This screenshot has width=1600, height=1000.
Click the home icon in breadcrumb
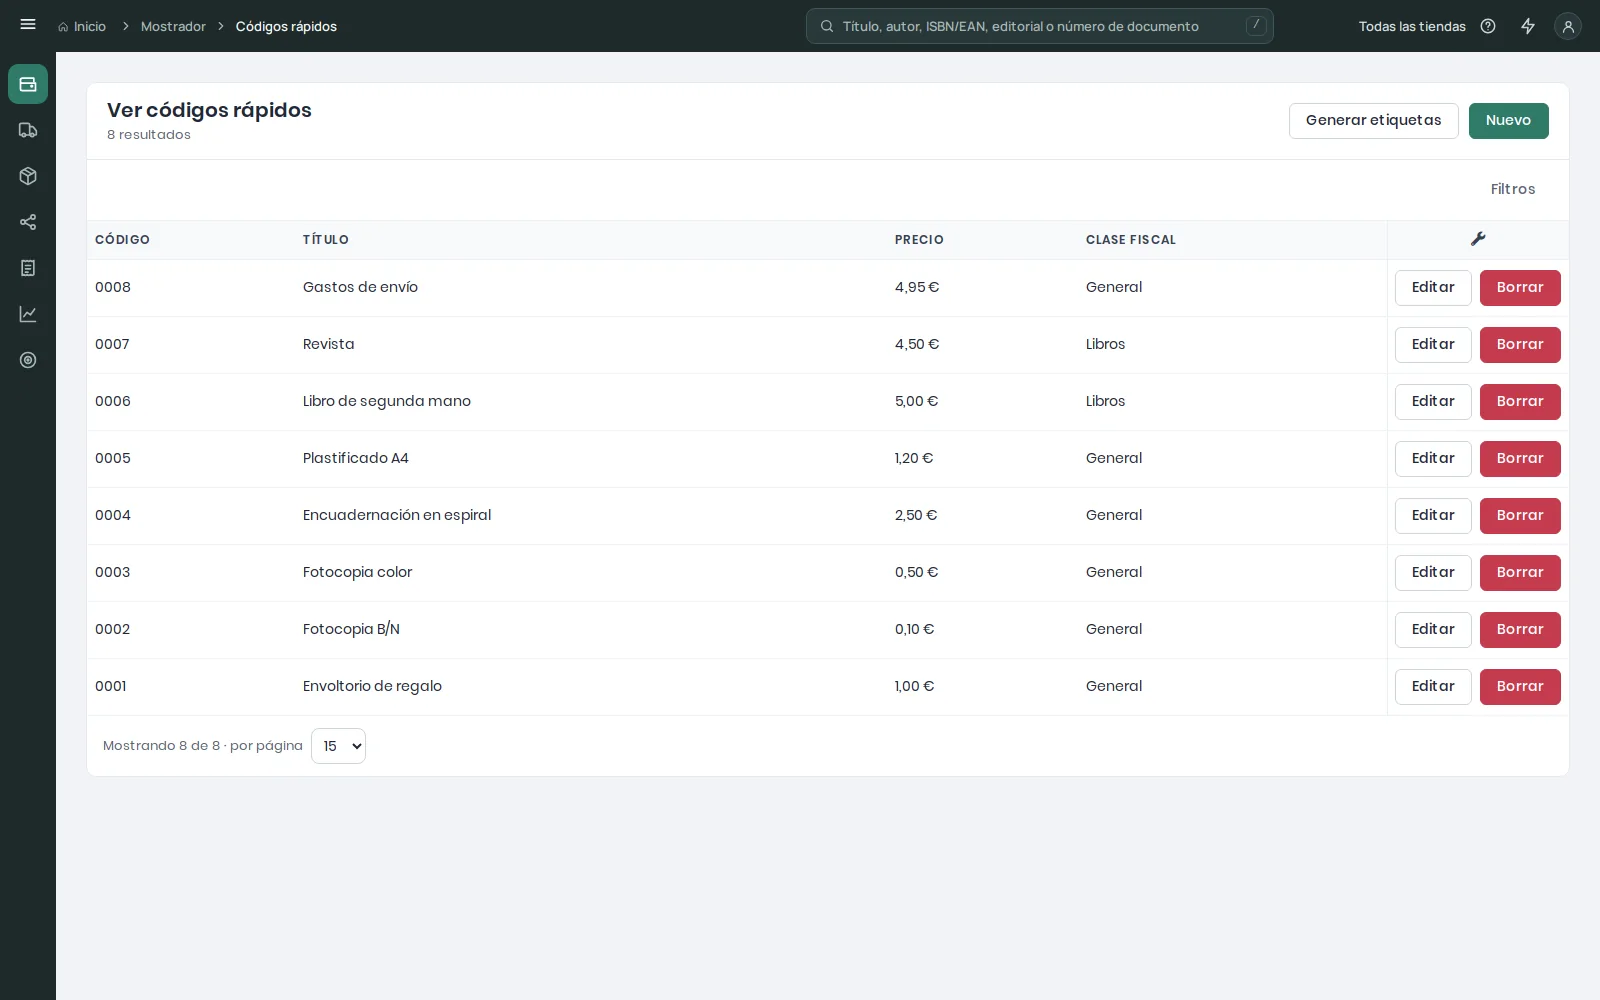pyautogui.click(x=63, y=27)
